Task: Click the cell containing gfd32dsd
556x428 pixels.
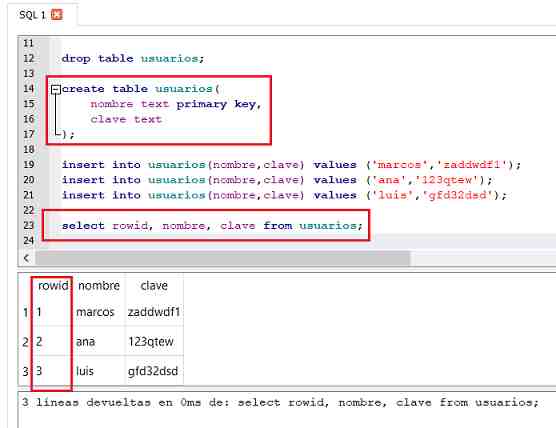Action: click(x=154, y=371)
